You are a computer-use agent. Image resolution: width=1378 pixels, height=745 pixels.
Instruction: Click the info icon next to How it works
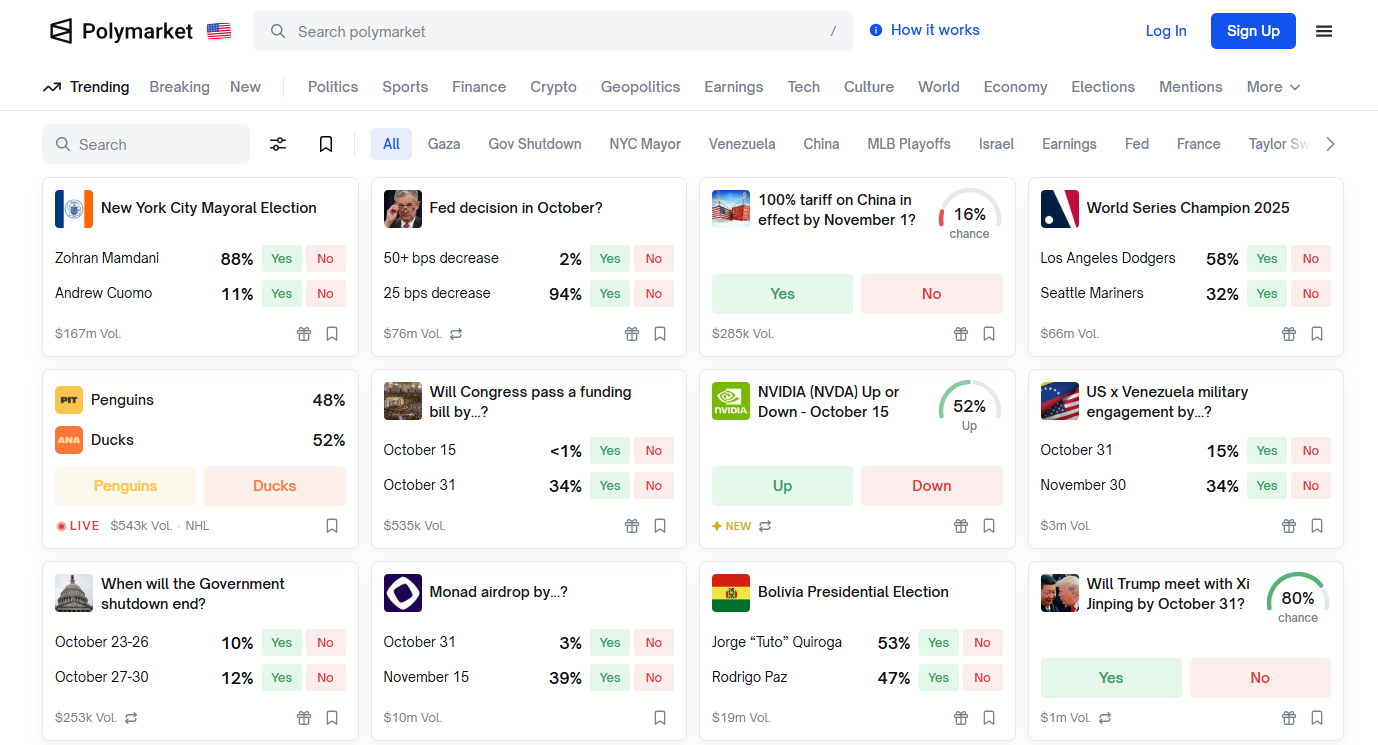(x=876, y=30)
